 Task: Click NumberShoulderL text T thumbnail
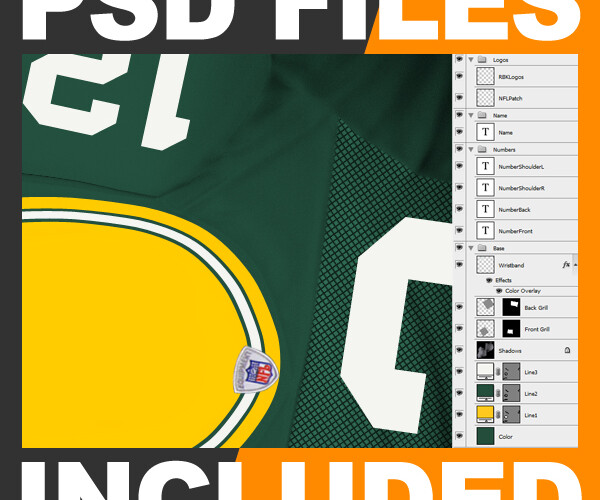tap(485, 166)
